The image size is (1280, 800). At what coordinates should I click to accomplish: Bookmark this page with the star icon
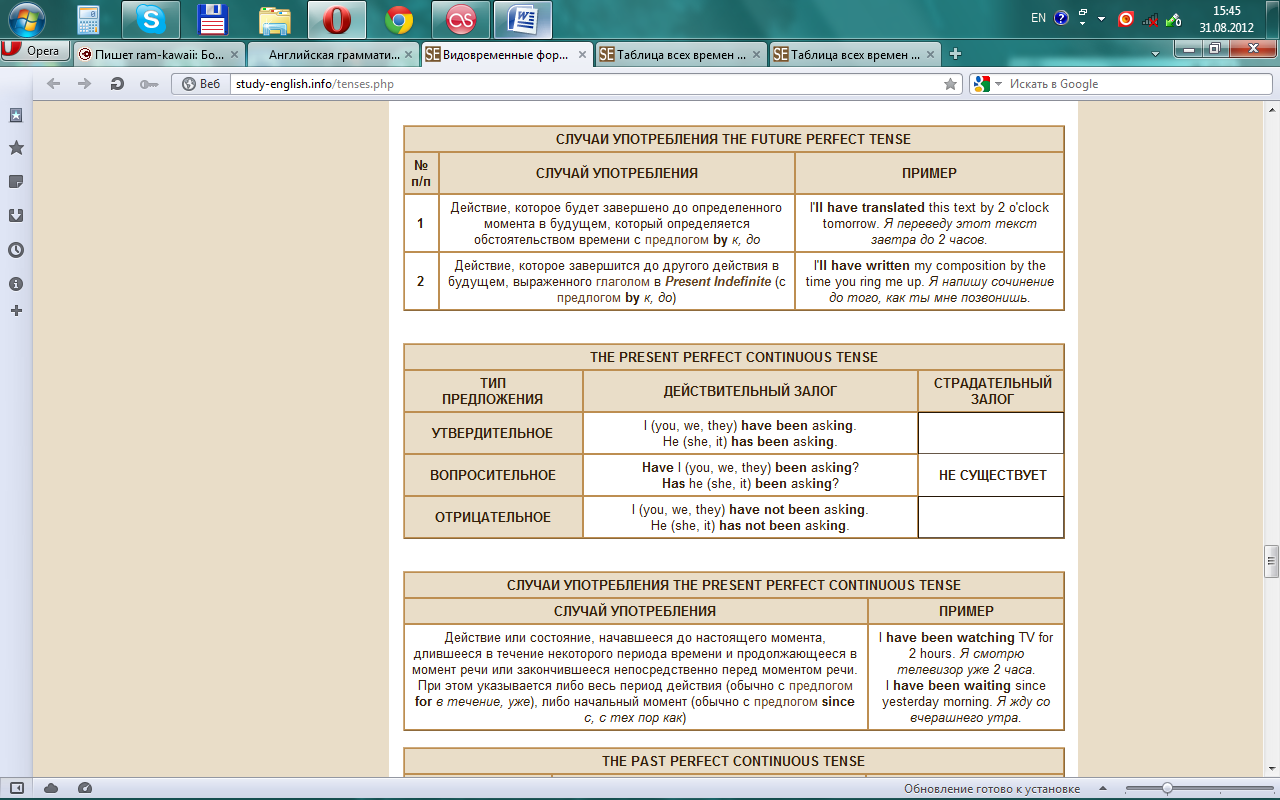(x=951, y=84)
